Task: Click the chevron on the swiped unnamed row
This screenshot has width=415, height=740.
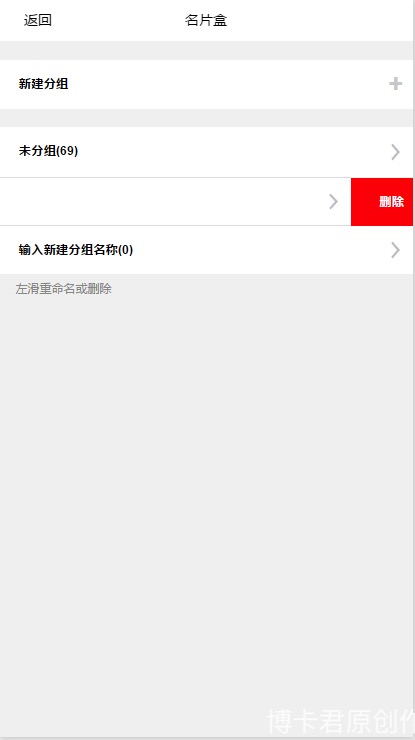Action: coord(333,202)
